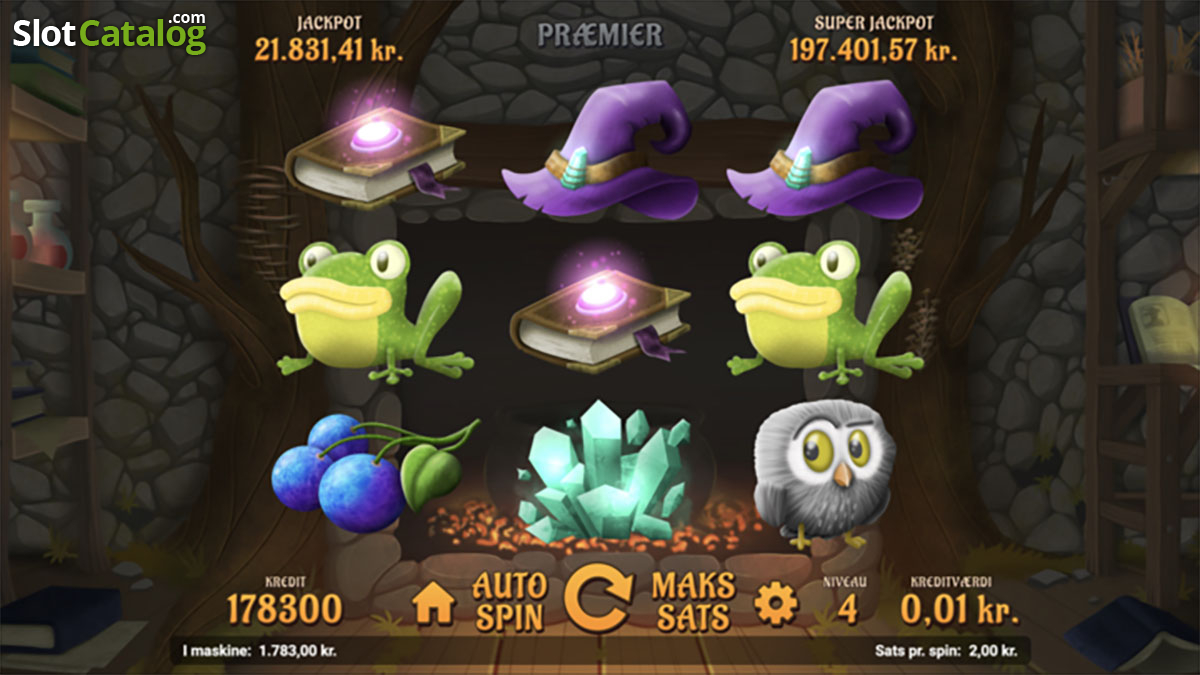This screenshot has width=1200, height=675.
Task: Click the top-left glowing spellbook symbol
Action: click(374, 146)
